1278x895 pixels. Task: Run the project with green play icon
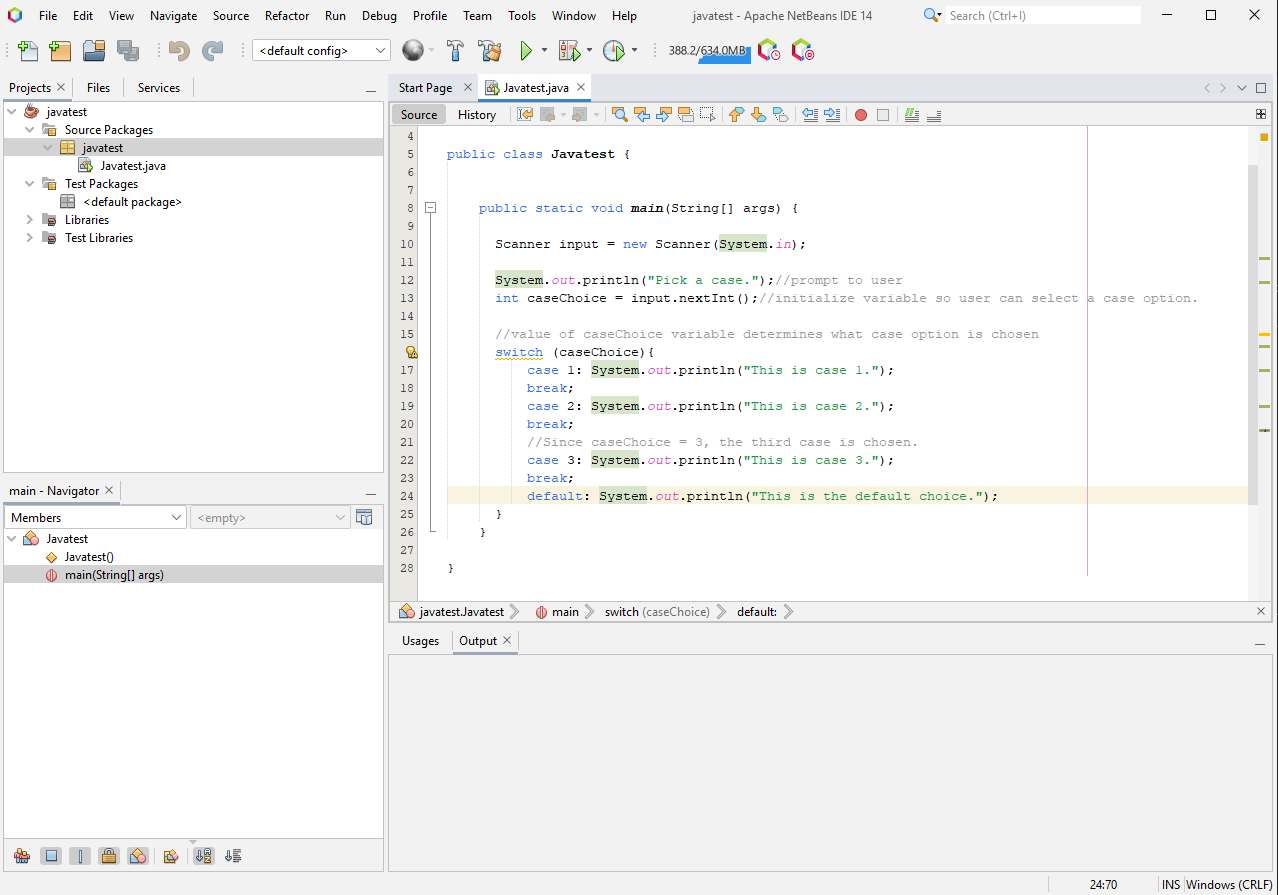526,51
